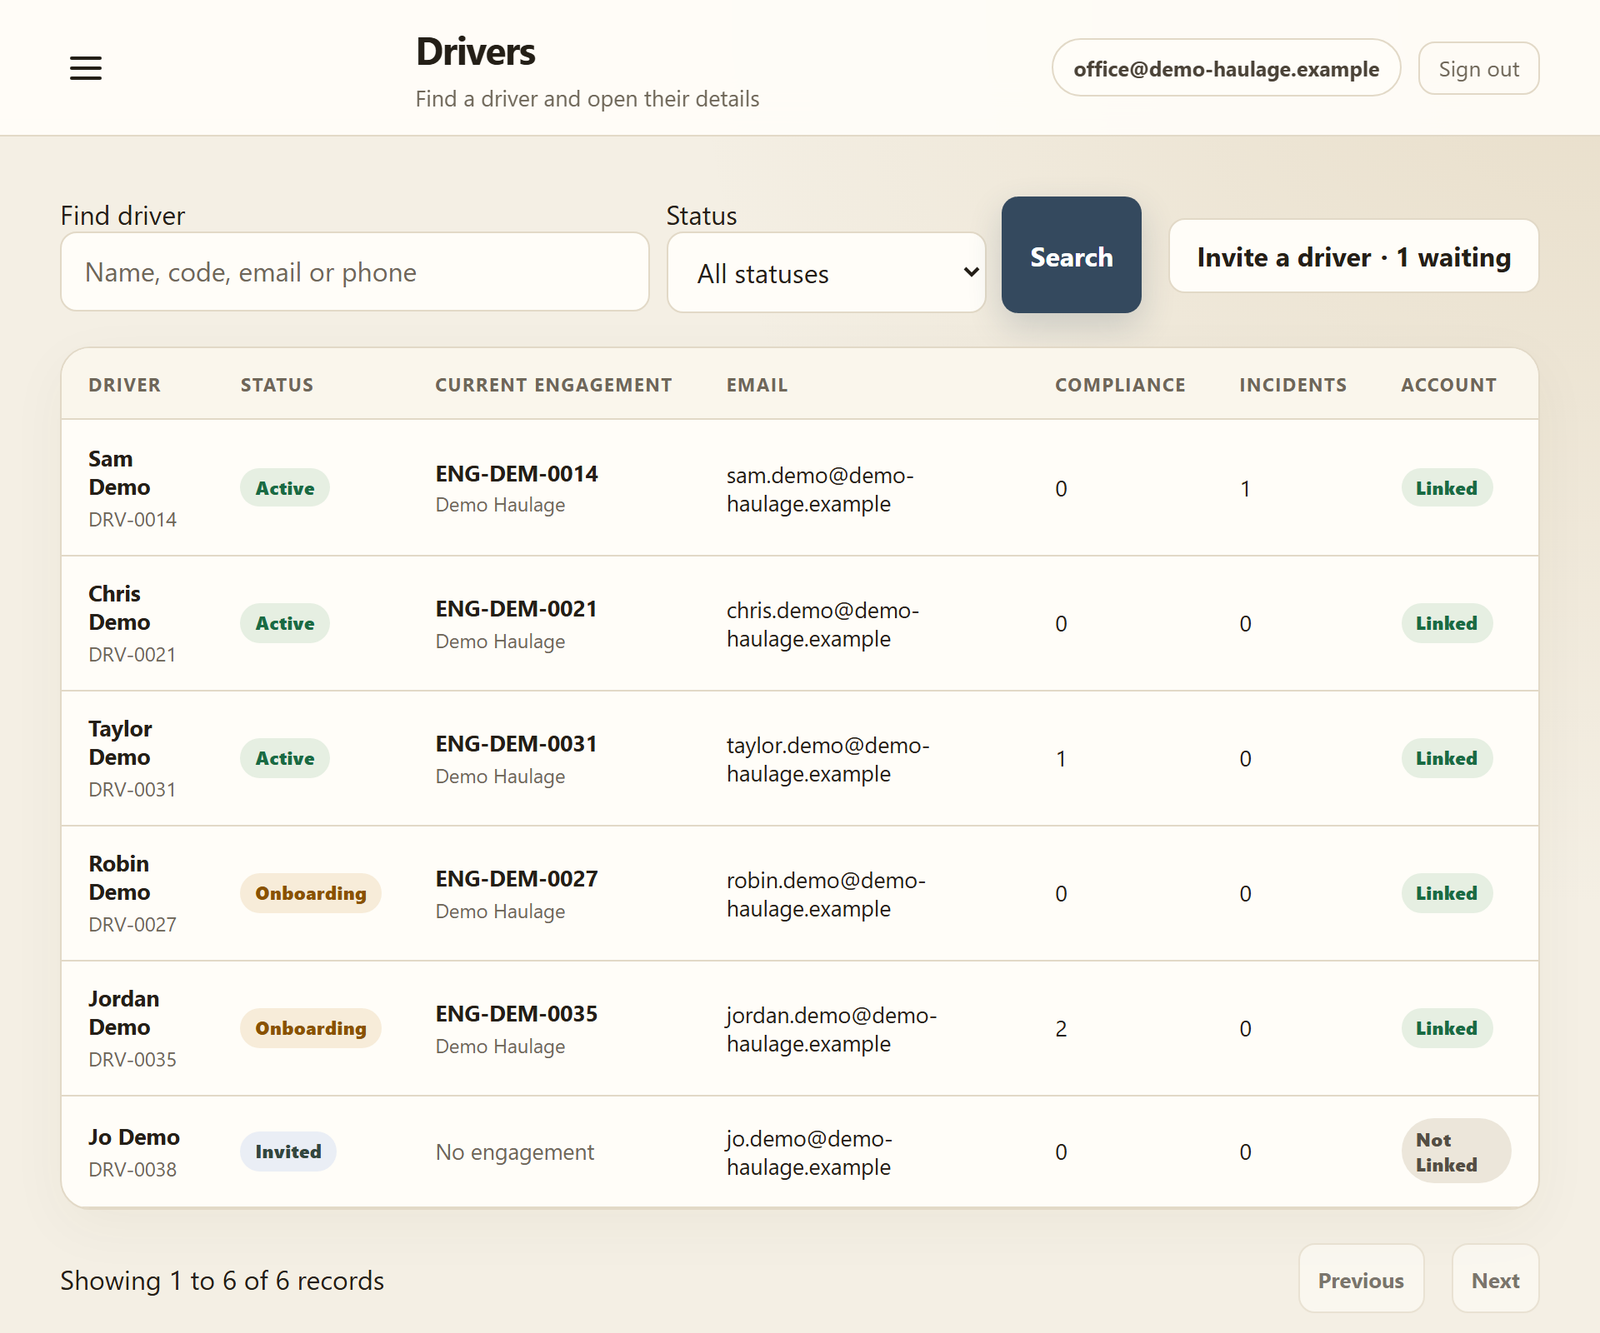This screenshot has height=1333, width=1600.
Task: Open Chris Demo driver row
Action: [x=800, y=623]
